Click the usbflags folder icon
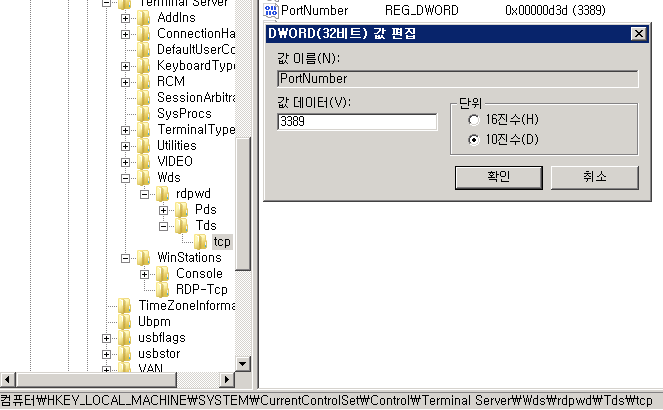The width and height of the screenshot is (663, 410). (125, 338)
